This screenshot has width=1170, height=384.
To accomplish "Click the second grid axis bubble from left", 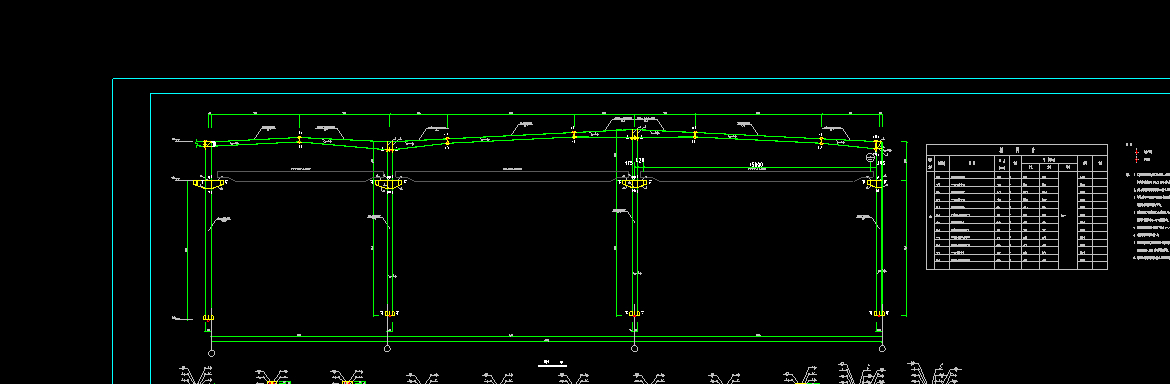I will [387, 348].
